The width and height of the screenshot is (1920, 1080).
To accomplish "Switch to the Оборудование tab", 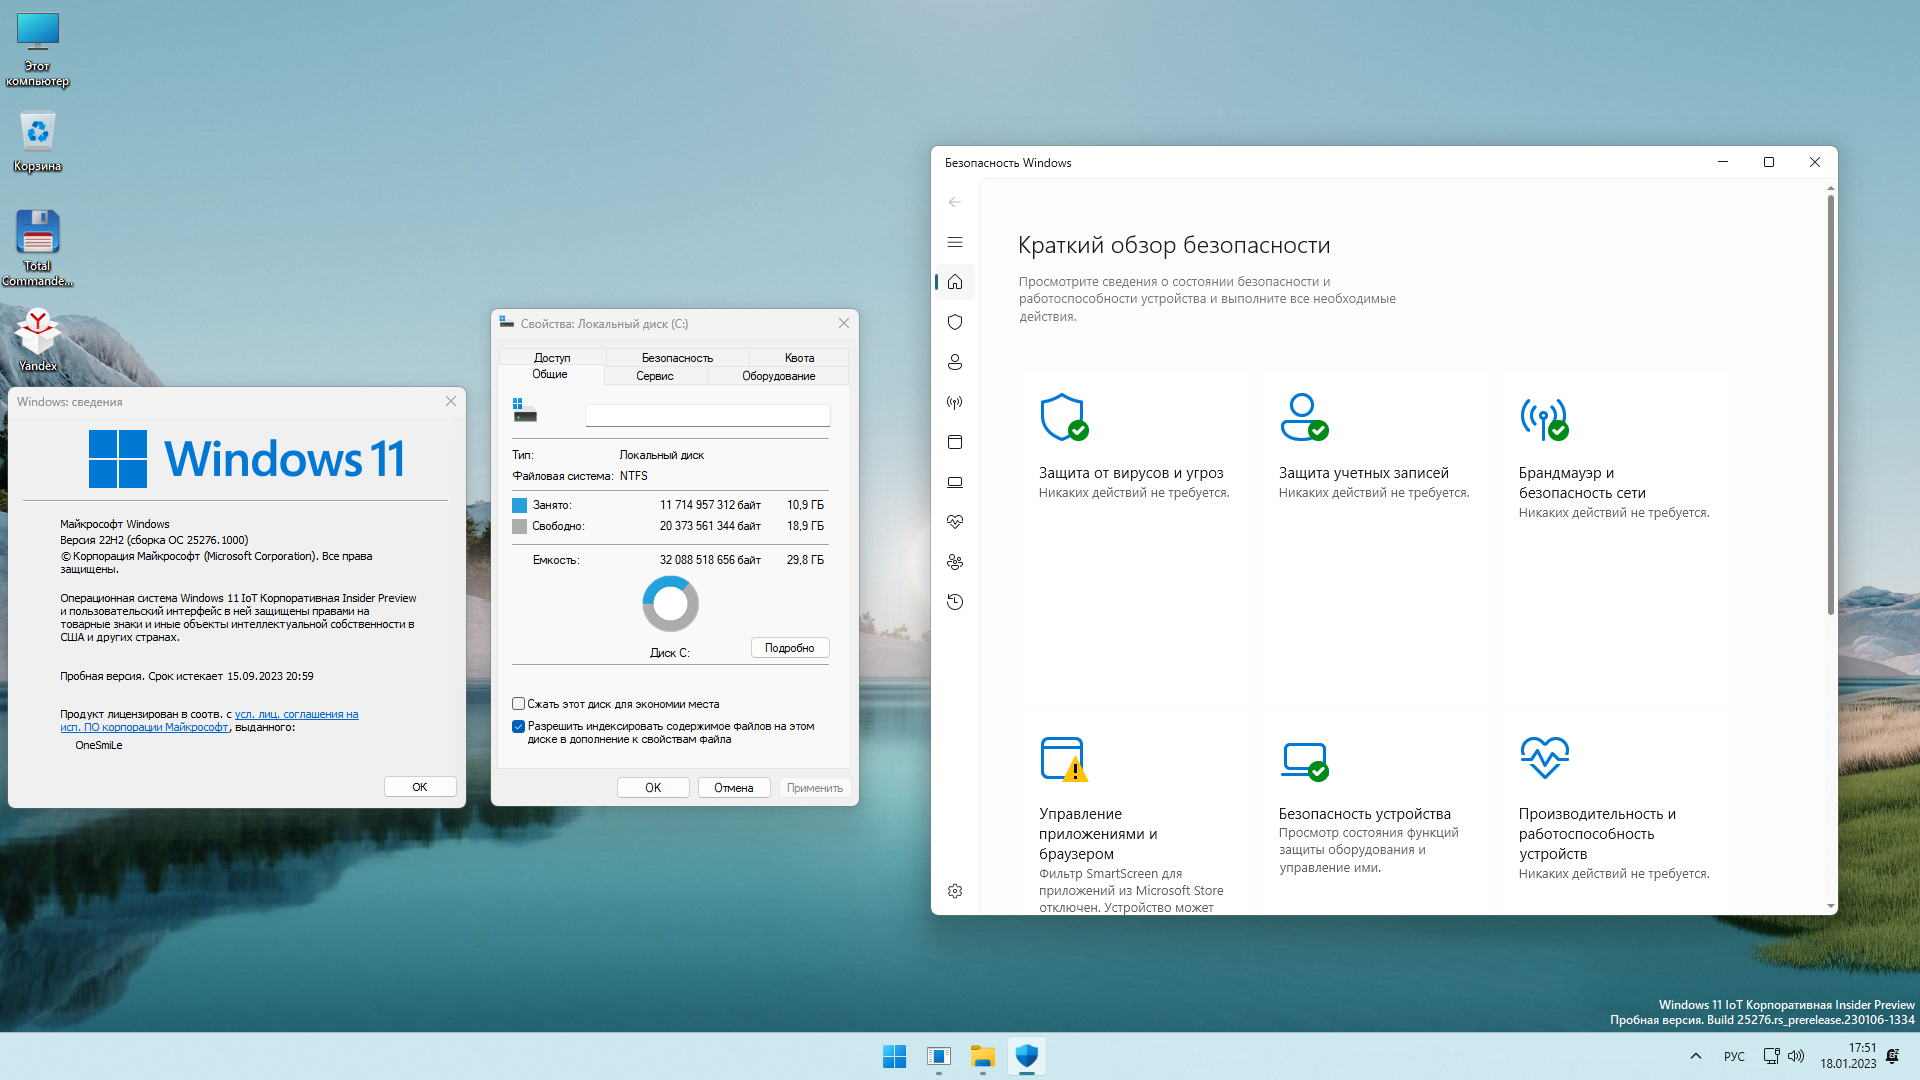I will (x=778, y=376).
